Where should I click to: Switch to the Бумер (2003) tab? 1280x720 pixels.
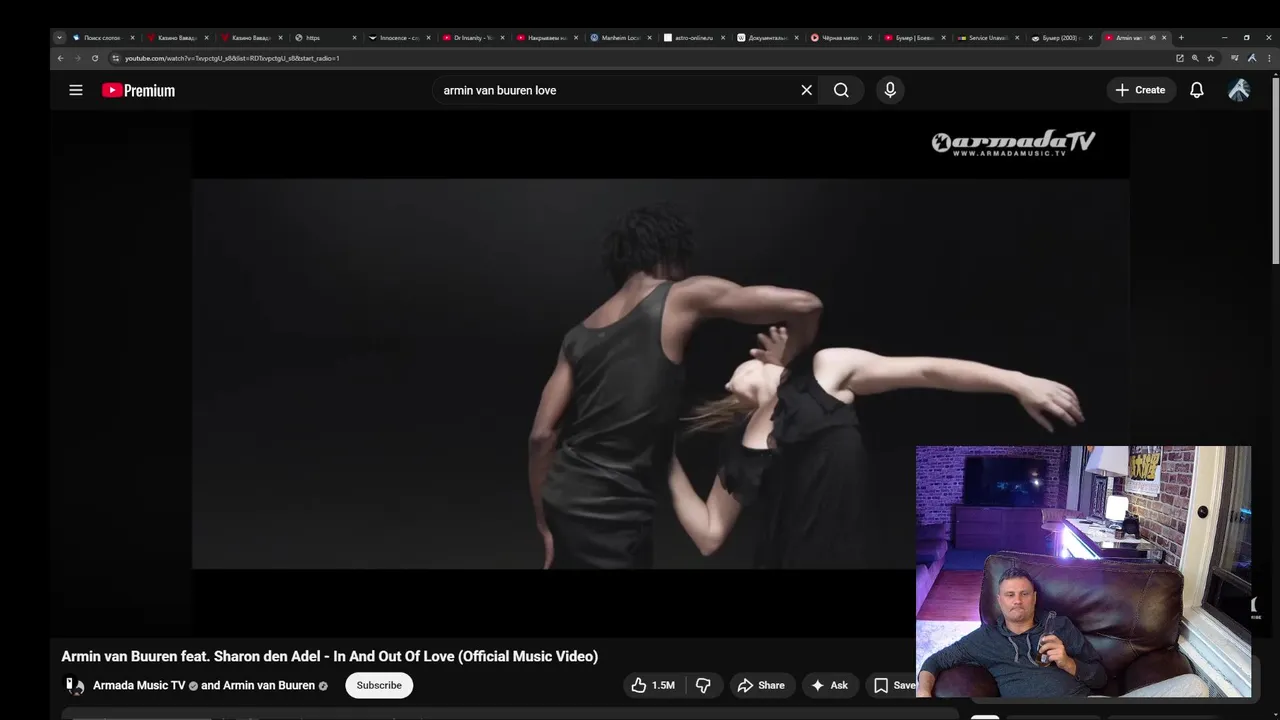1060,38
